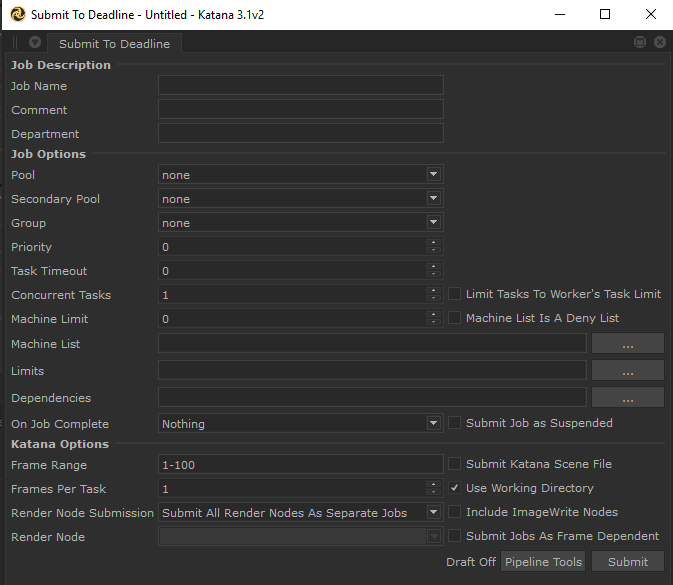The image size is (673, 585).
Task: Enable Submit Jobs As Frame Dependent
Action: [454, 536]
